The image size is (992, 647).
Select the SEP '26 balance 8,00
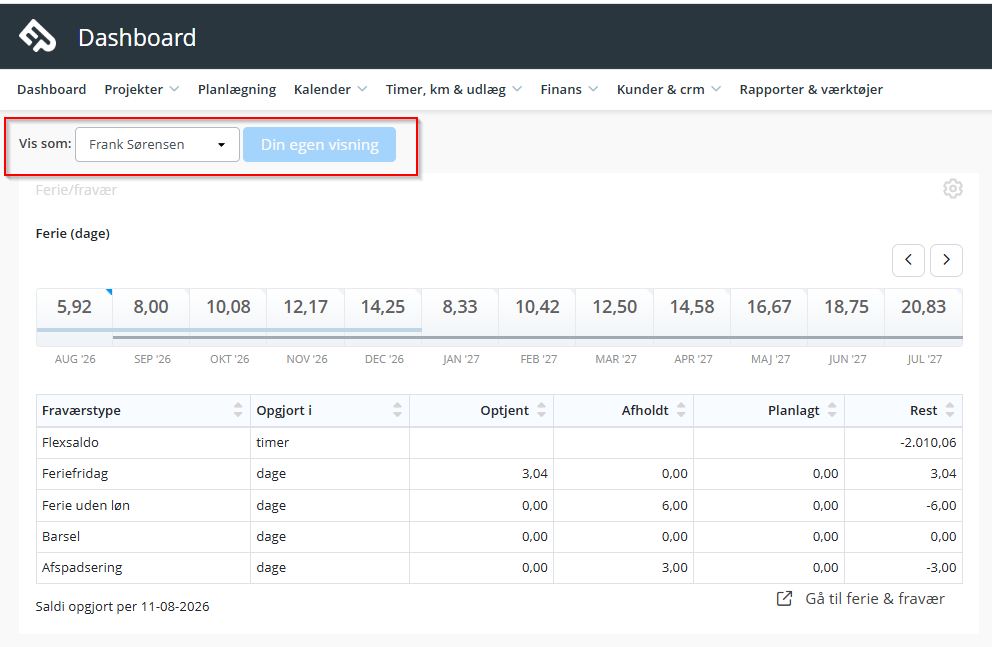tap(151, 307)
